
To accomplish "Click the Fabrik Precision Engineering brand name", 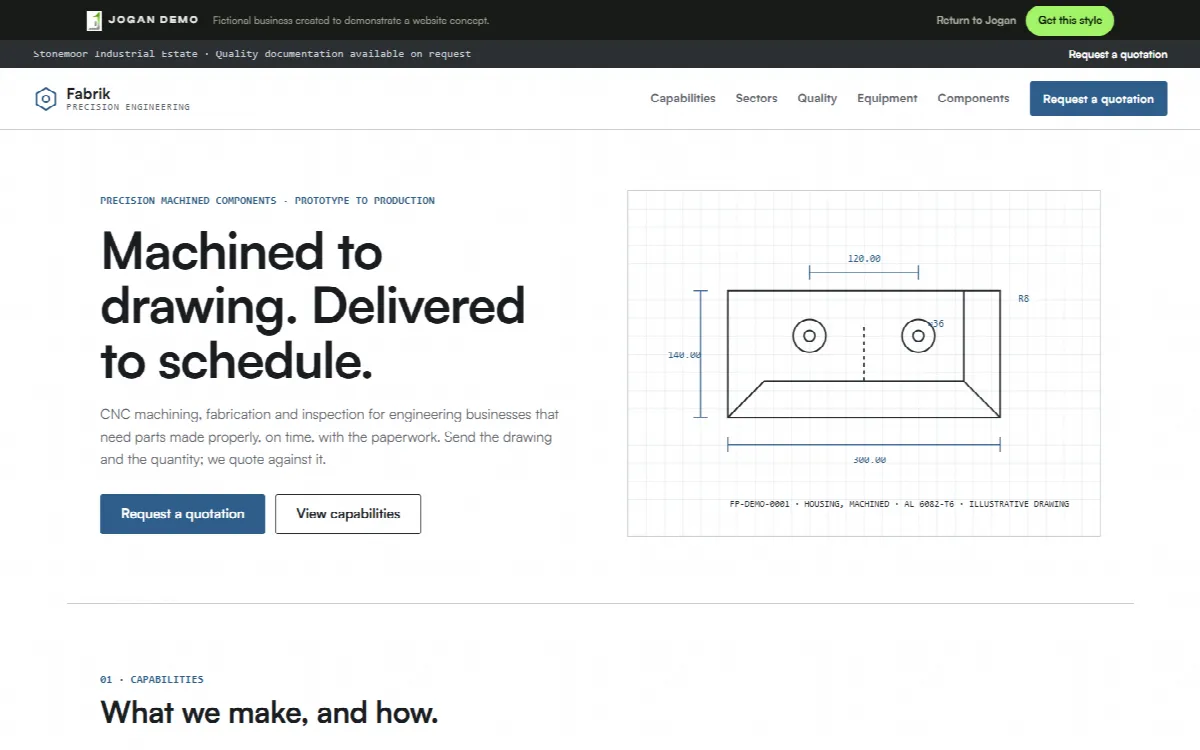I will [x=128, y=99].
